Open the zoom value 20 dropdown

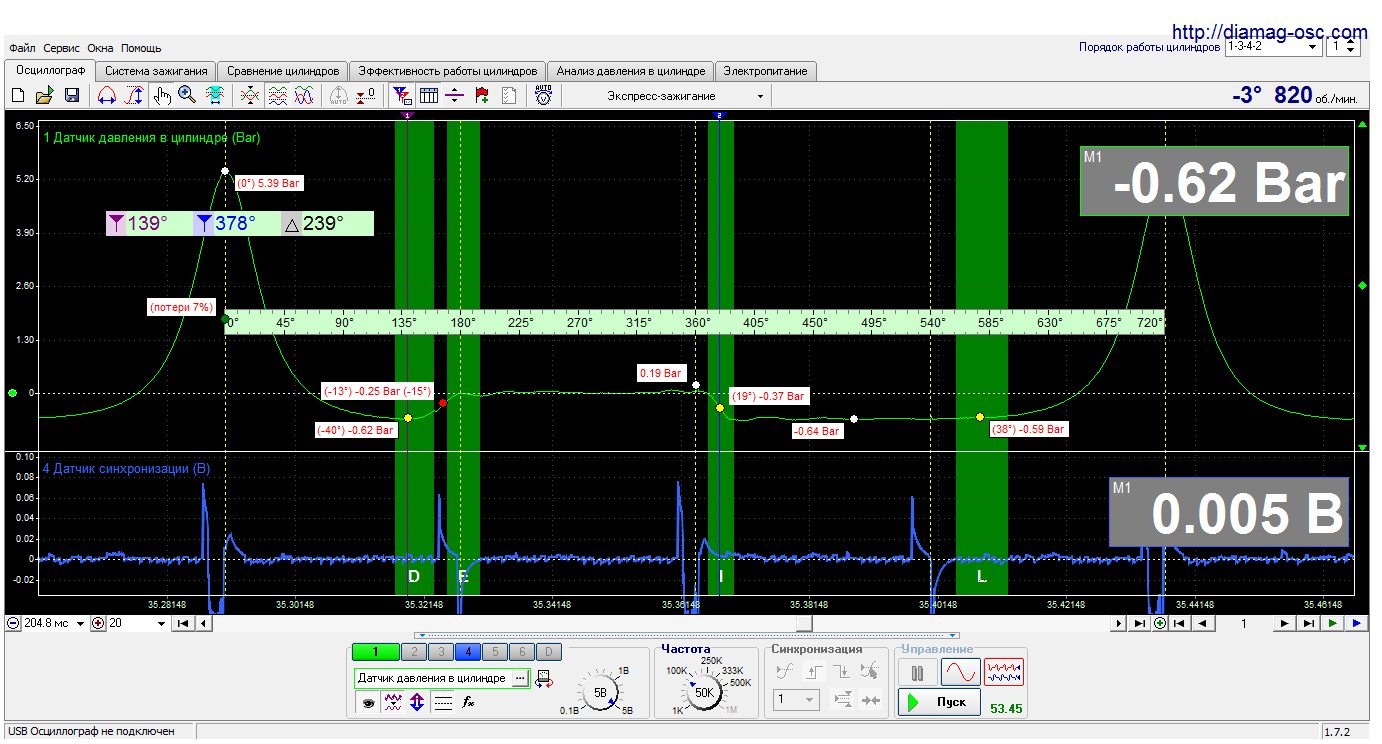coord(161,623)
